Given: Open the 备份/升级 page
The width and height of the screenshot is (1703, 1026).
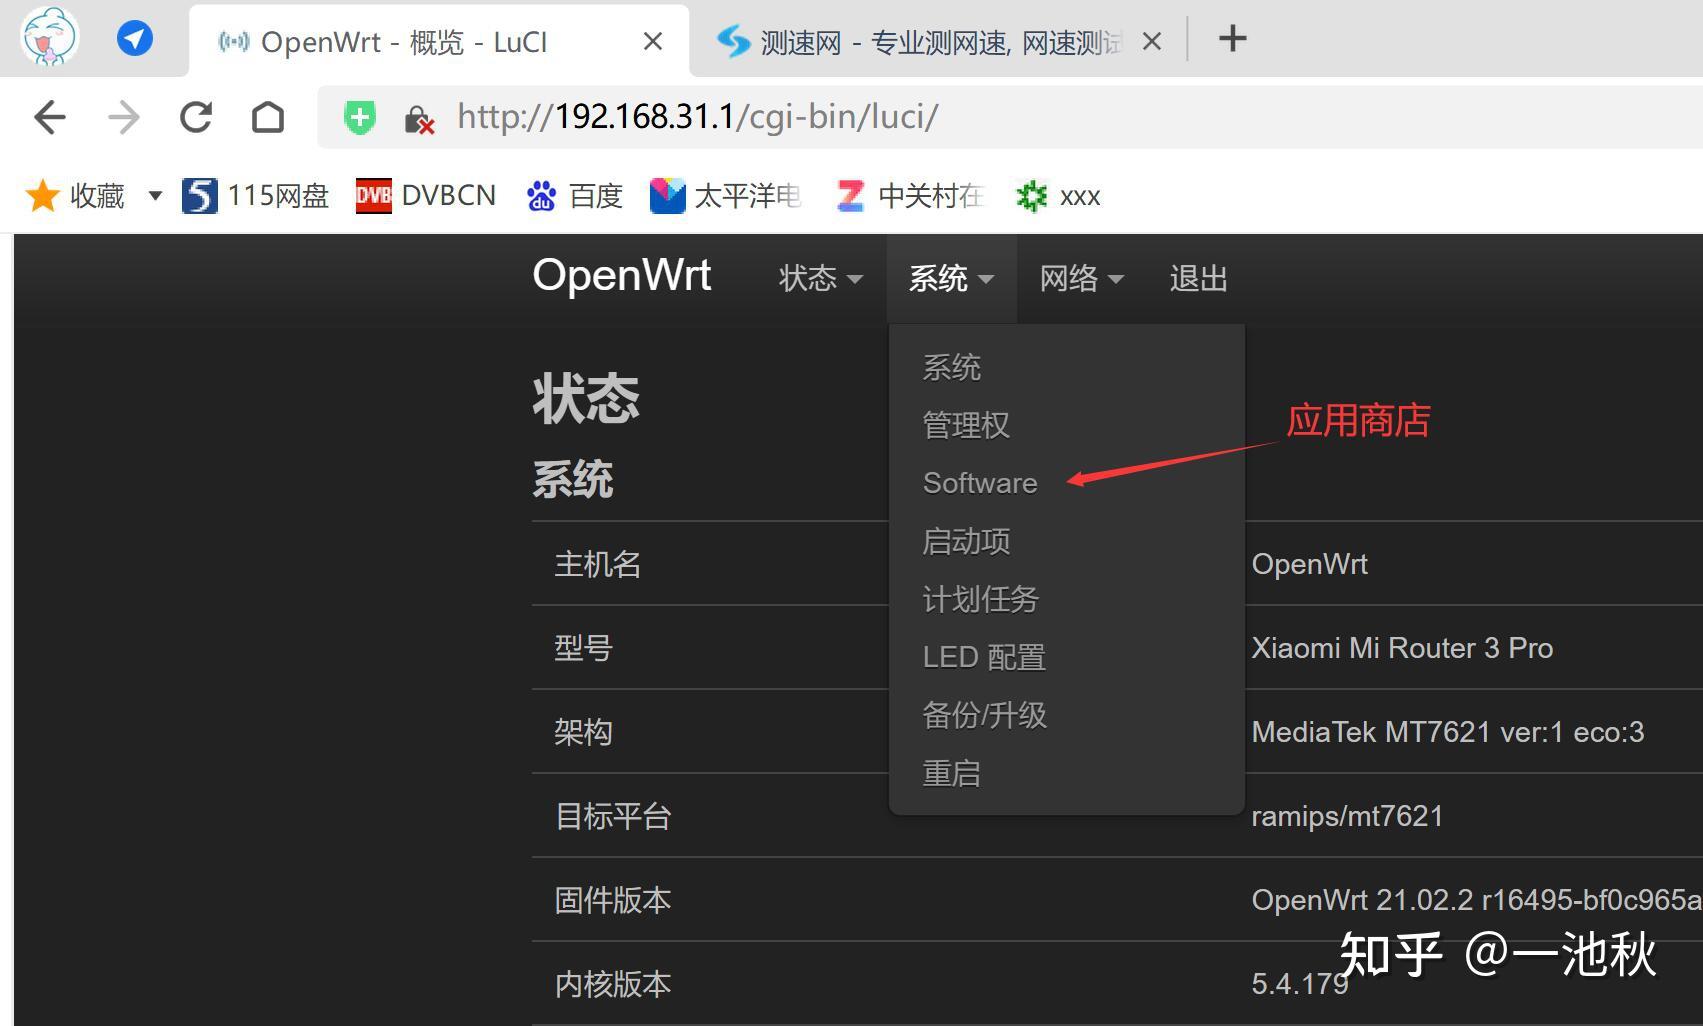Looking at the screenshot, I should [984, 714].
